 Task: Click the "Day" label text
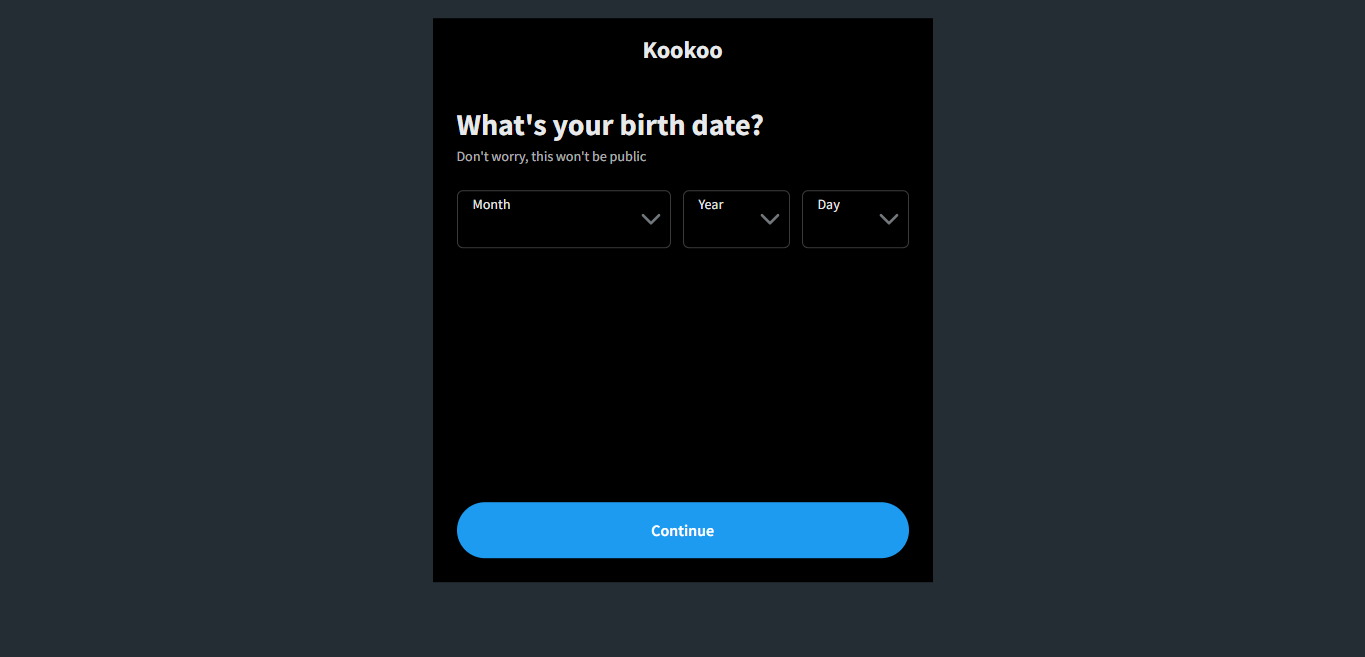point(828,205)
